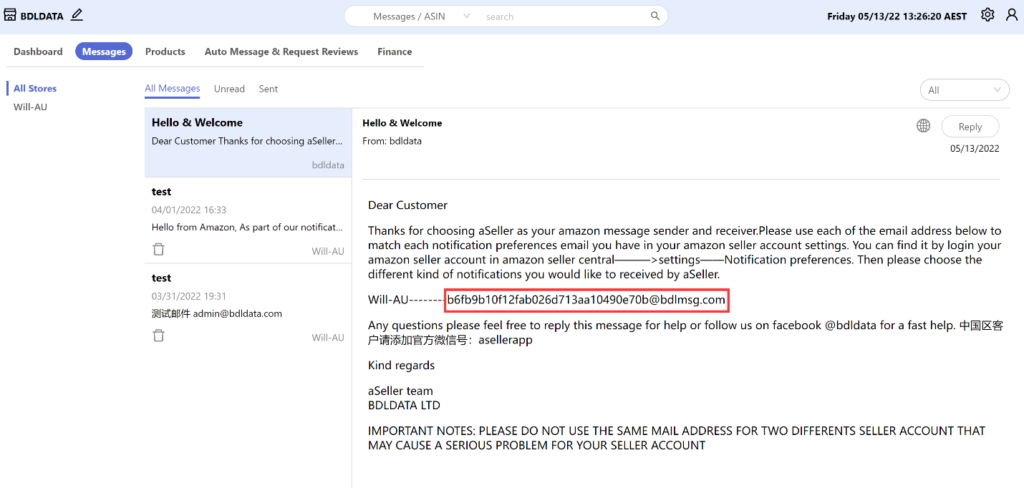This screenshot has height=488, width=1024.
Task: Open the test message with admin@bdldata.com
Action: tap(248, 306)
